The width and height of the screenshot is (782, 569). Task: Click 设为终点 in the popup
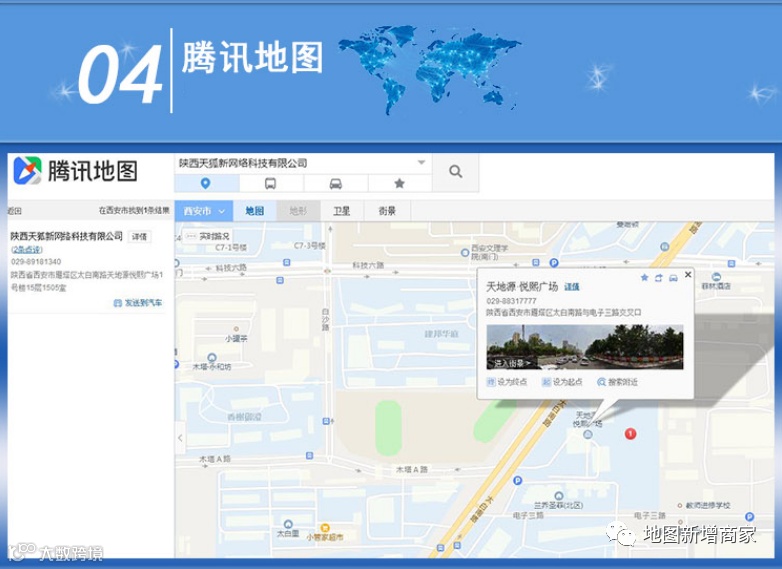(x=512, y=382)
